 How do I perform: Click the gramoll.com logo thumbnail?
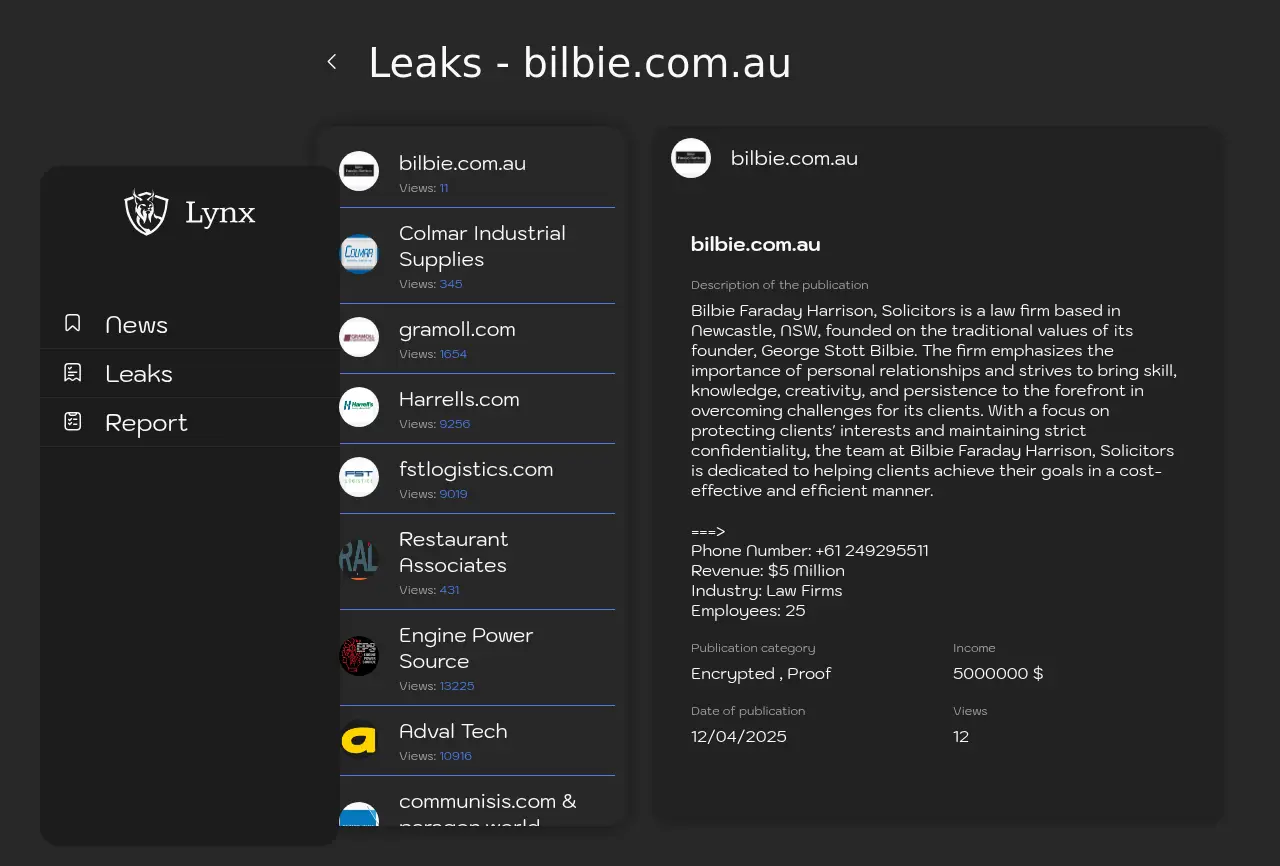(359, 337)
